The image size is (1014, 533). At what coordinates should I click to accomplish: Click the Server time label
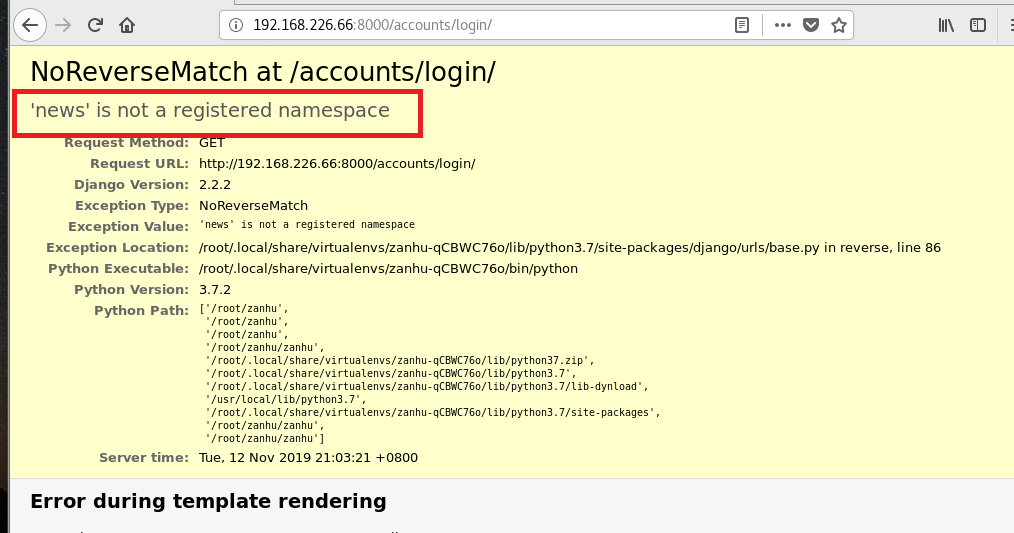click(x=144, y=457)
